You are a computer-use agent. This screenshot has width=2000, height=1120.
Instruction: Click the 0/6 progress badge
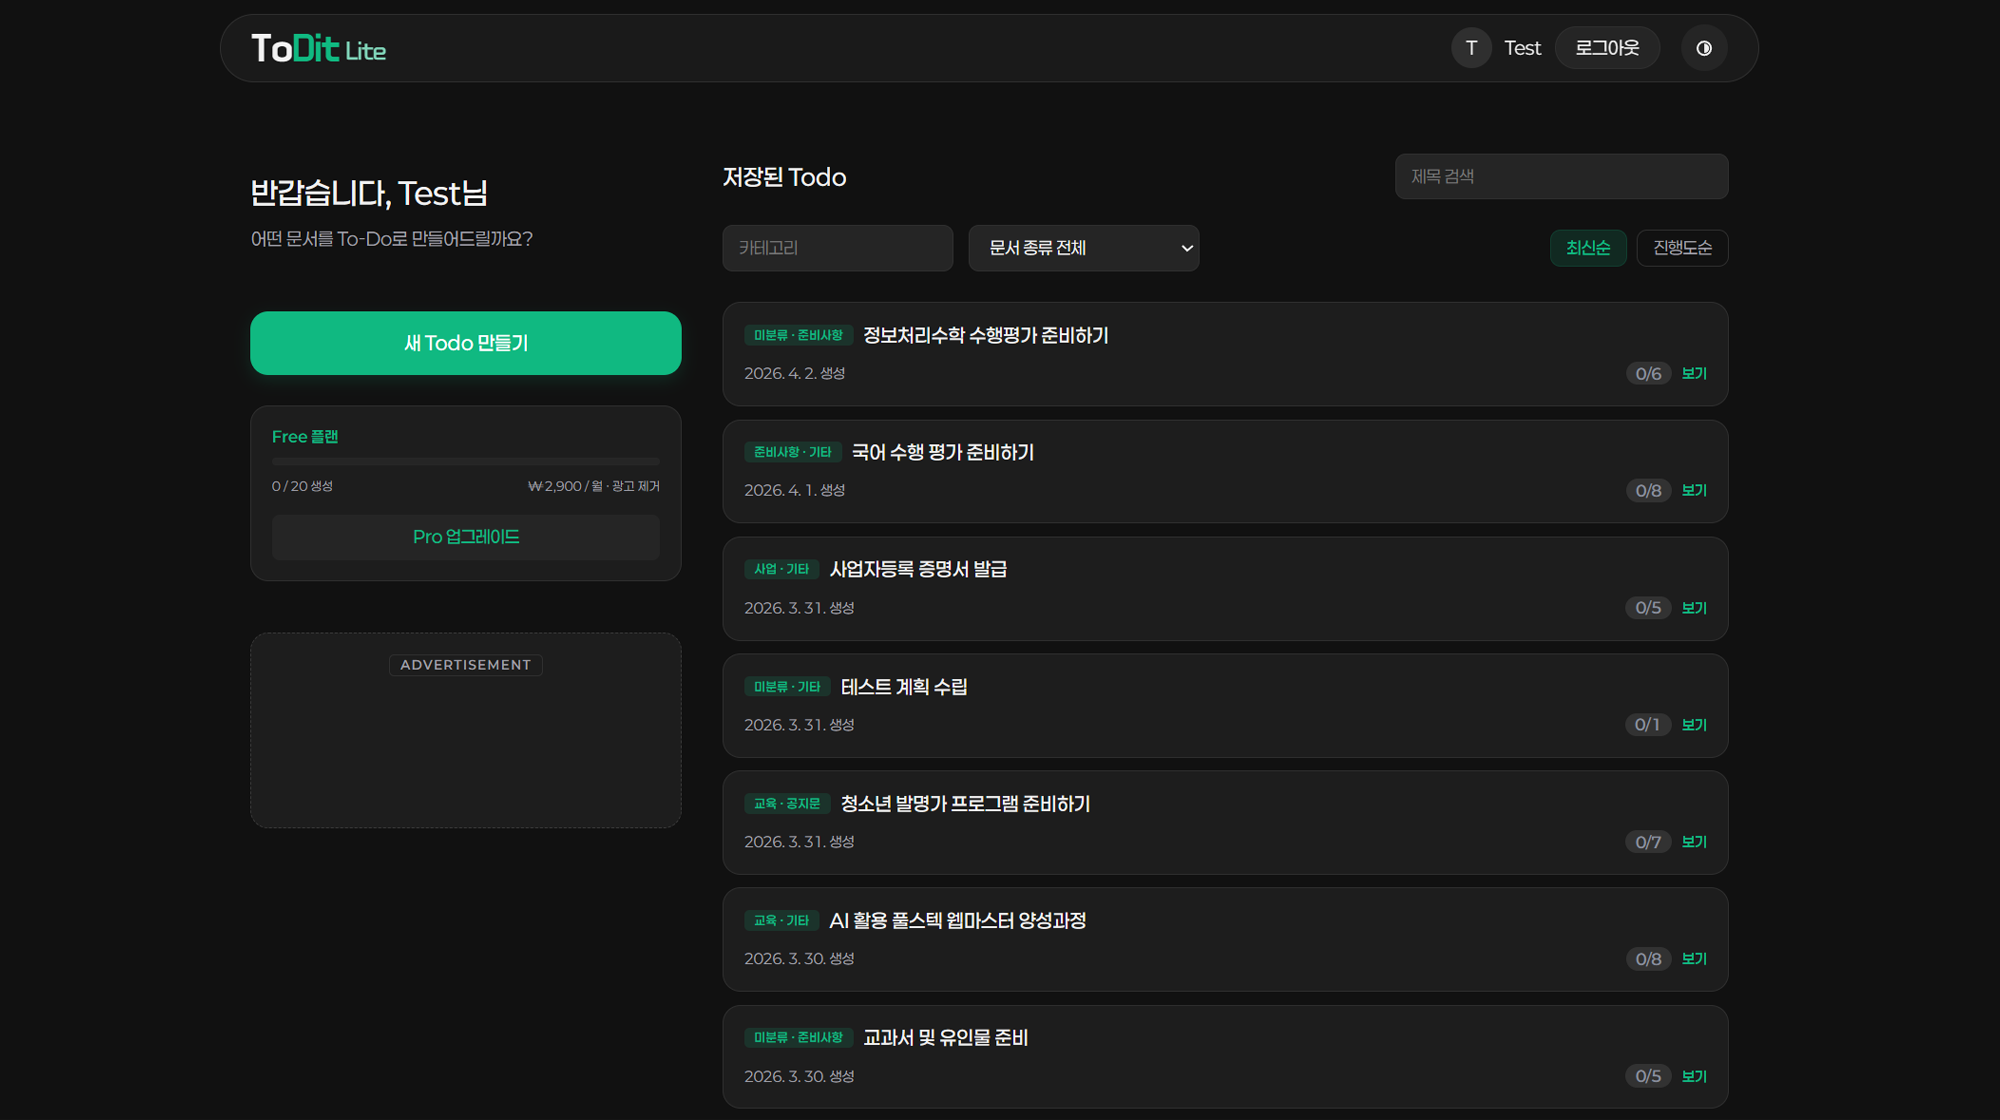click(x=1648, y=373)
